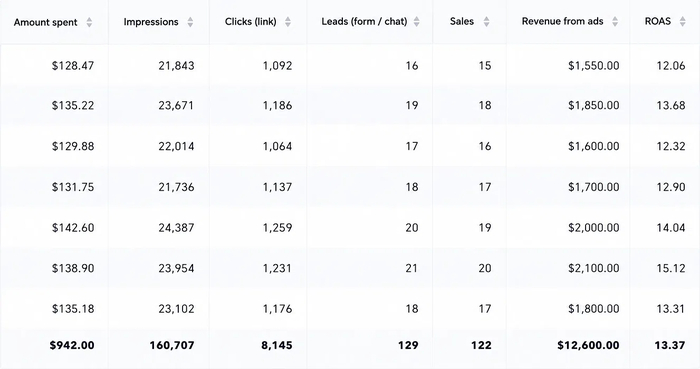The width and height of the screenshot is (700, 369).
Task: Click the 15.12 ROAS value
Action: pyautogui.click(x=671, y=269)
